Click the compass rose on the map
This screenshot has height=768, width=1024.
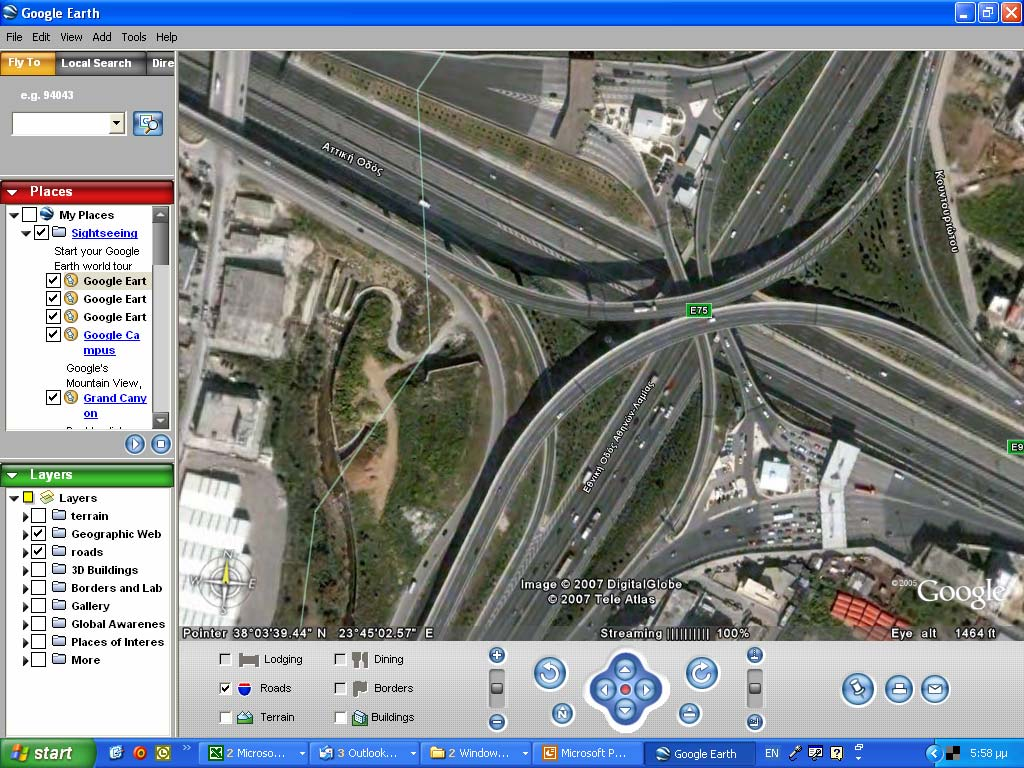[226, 581]
